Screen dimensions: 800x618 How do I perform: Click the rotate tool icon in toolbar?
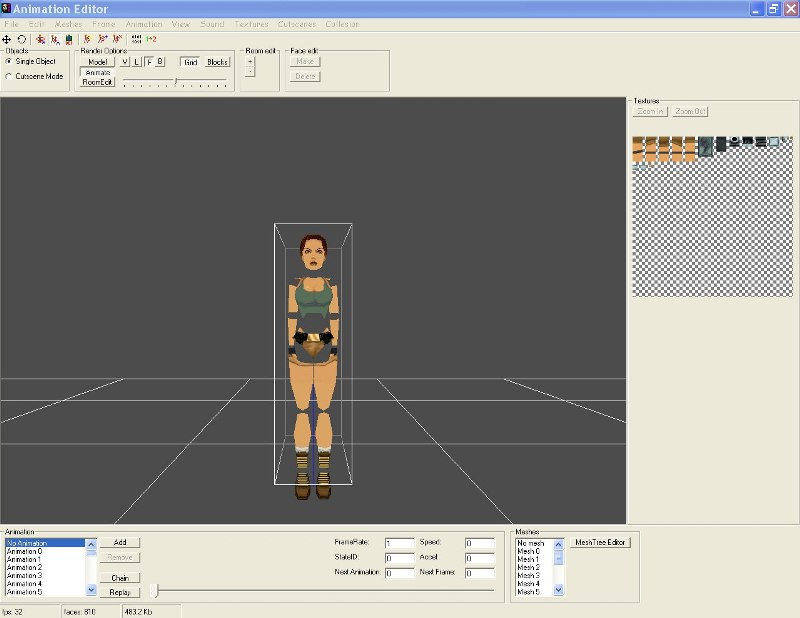coord(21,39)
